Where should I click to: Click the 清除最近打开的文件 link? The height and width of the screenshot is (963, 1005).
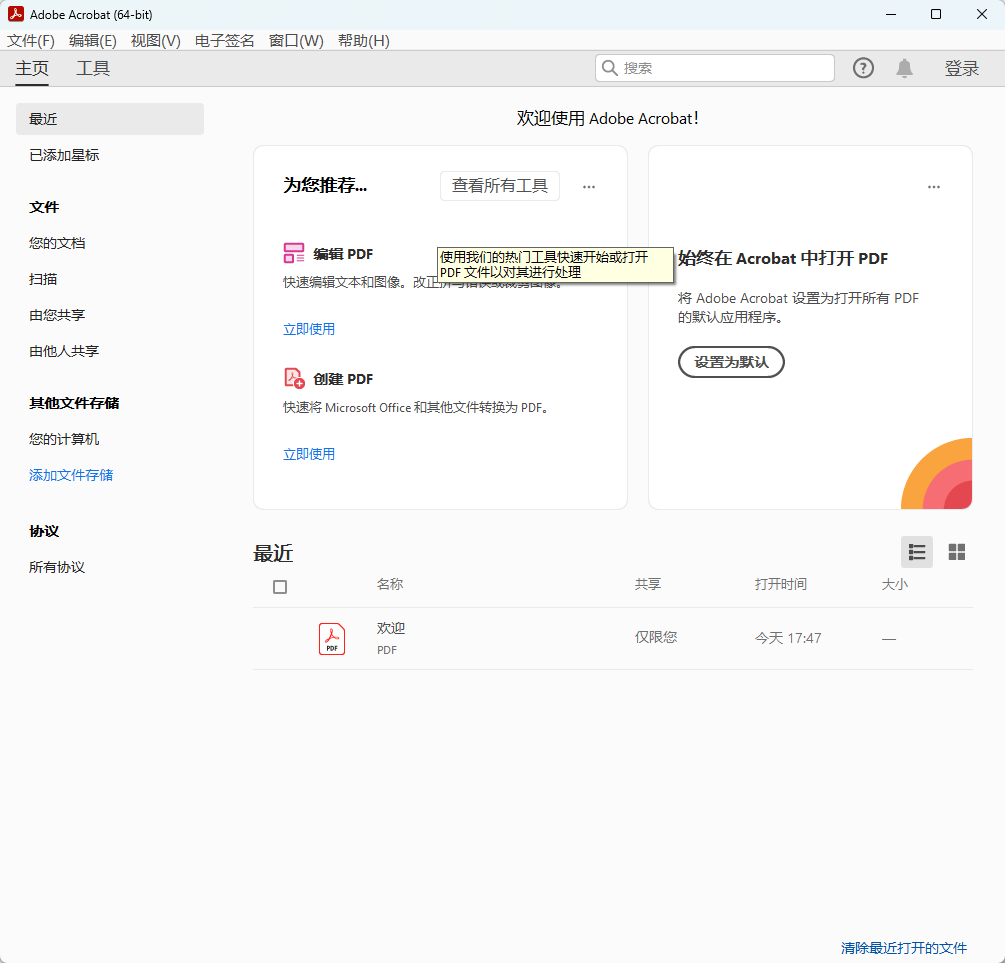click(904, 948)
